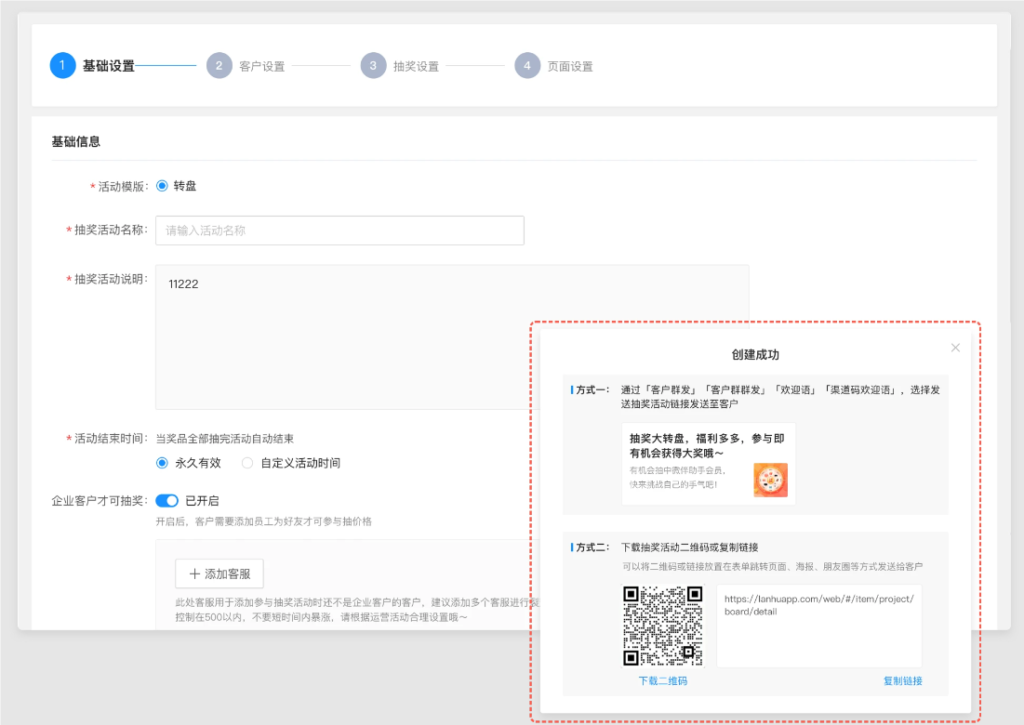The image size is (1024, 725).
Task: Close the 创建成功 popup
Action: point(955,348)
